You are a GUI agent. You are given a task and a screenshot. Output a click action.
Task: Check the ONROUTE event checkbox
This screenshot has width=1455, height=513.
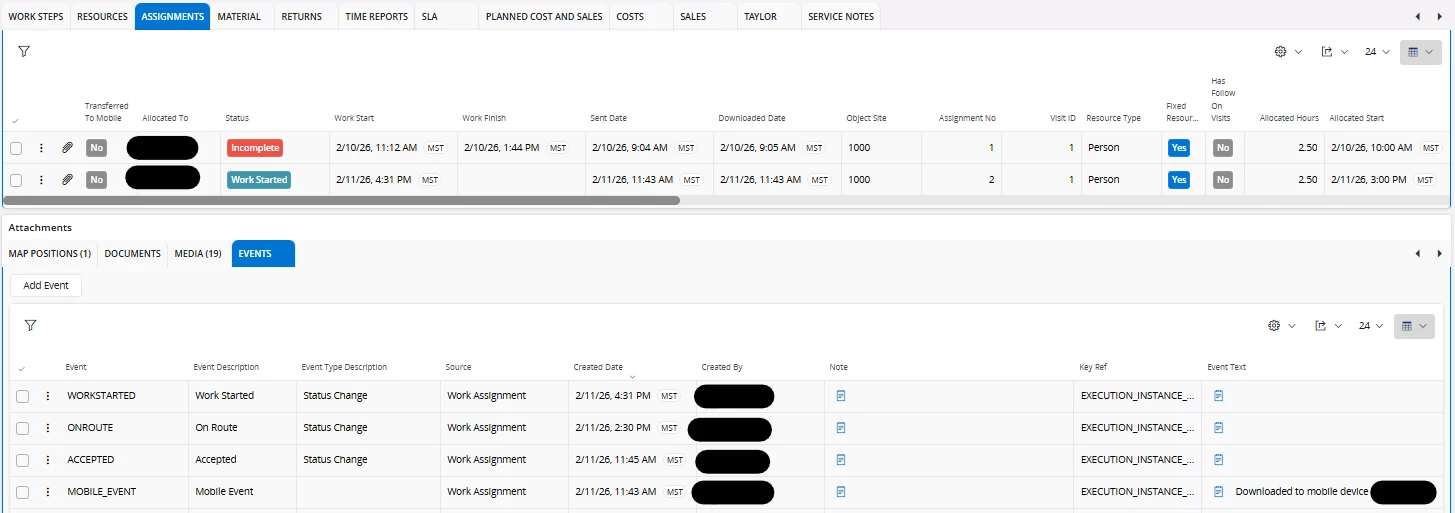22,428
